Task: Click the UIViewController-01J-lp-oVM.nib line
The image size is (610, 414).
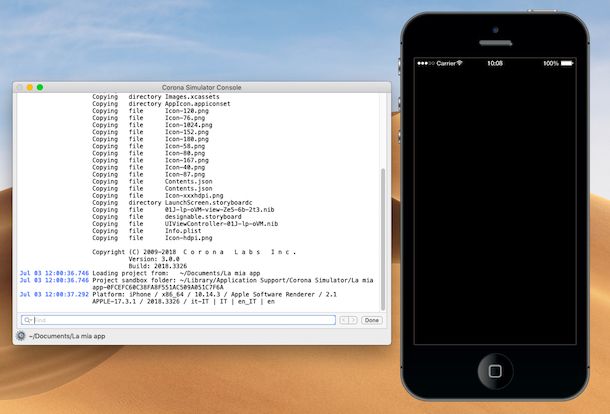Action: (185, 224)
